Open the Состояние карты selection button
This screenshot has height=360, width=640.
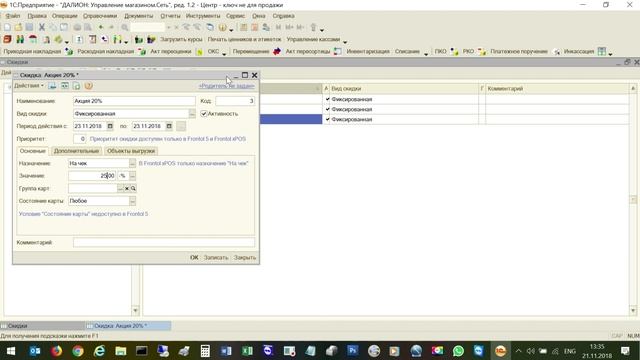(132, 201)
